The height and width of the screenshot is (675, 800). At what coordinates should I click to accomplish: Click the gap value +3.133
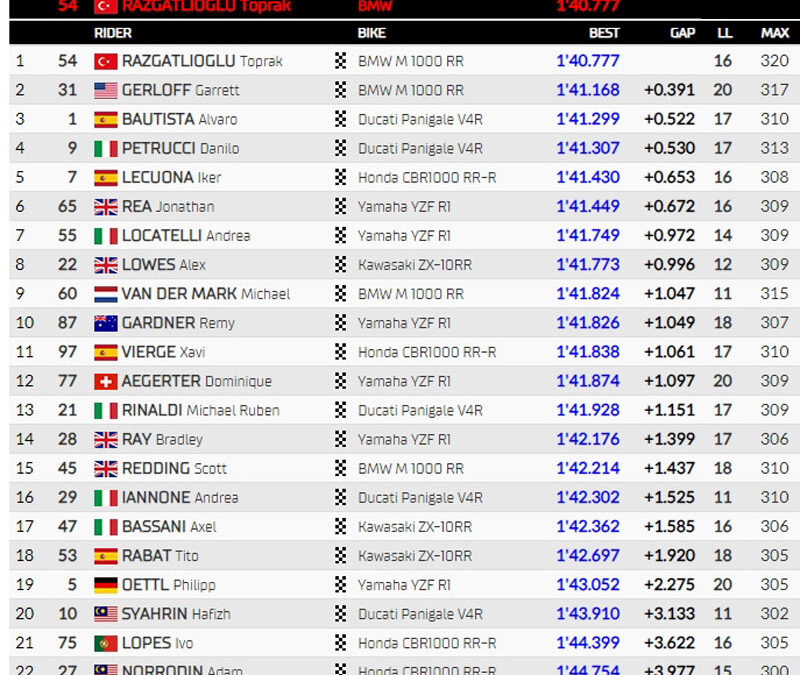click(x=669, y=614)
